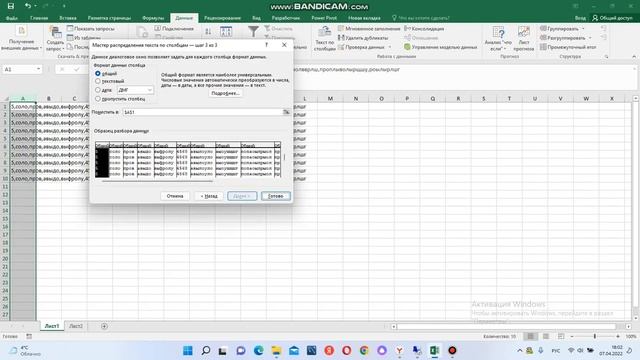
Task: Click the Show Queries icon
Action: click(70, 29)
